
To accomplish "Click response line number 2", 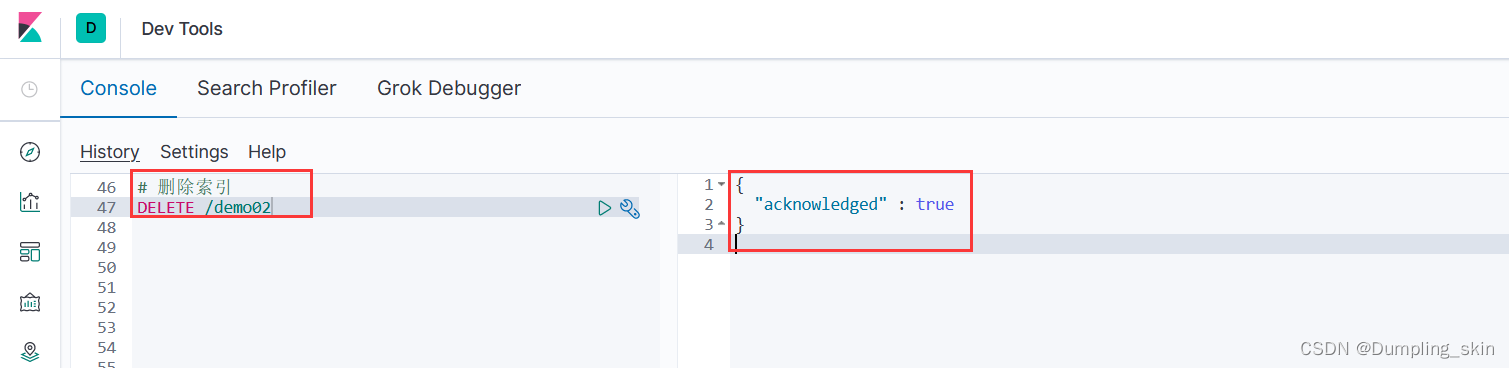I will (709, 204).
